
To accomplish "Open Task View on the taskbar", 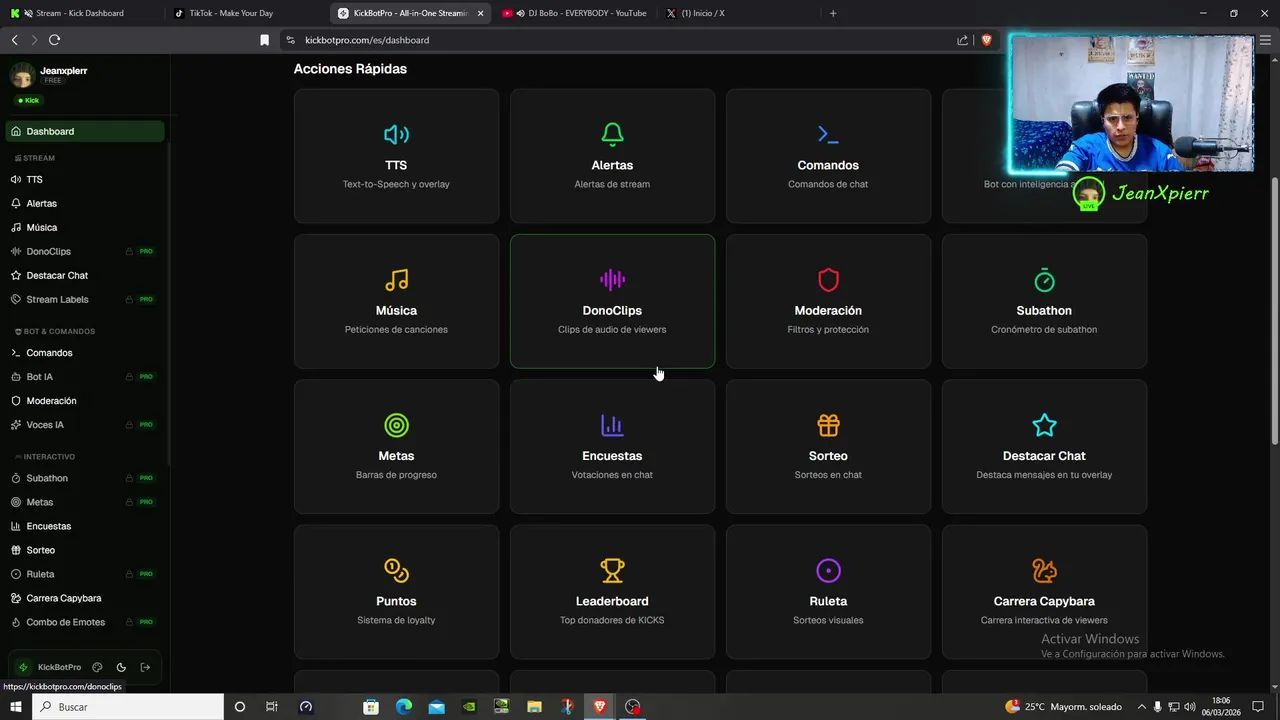I will click(x=272, y=707).
